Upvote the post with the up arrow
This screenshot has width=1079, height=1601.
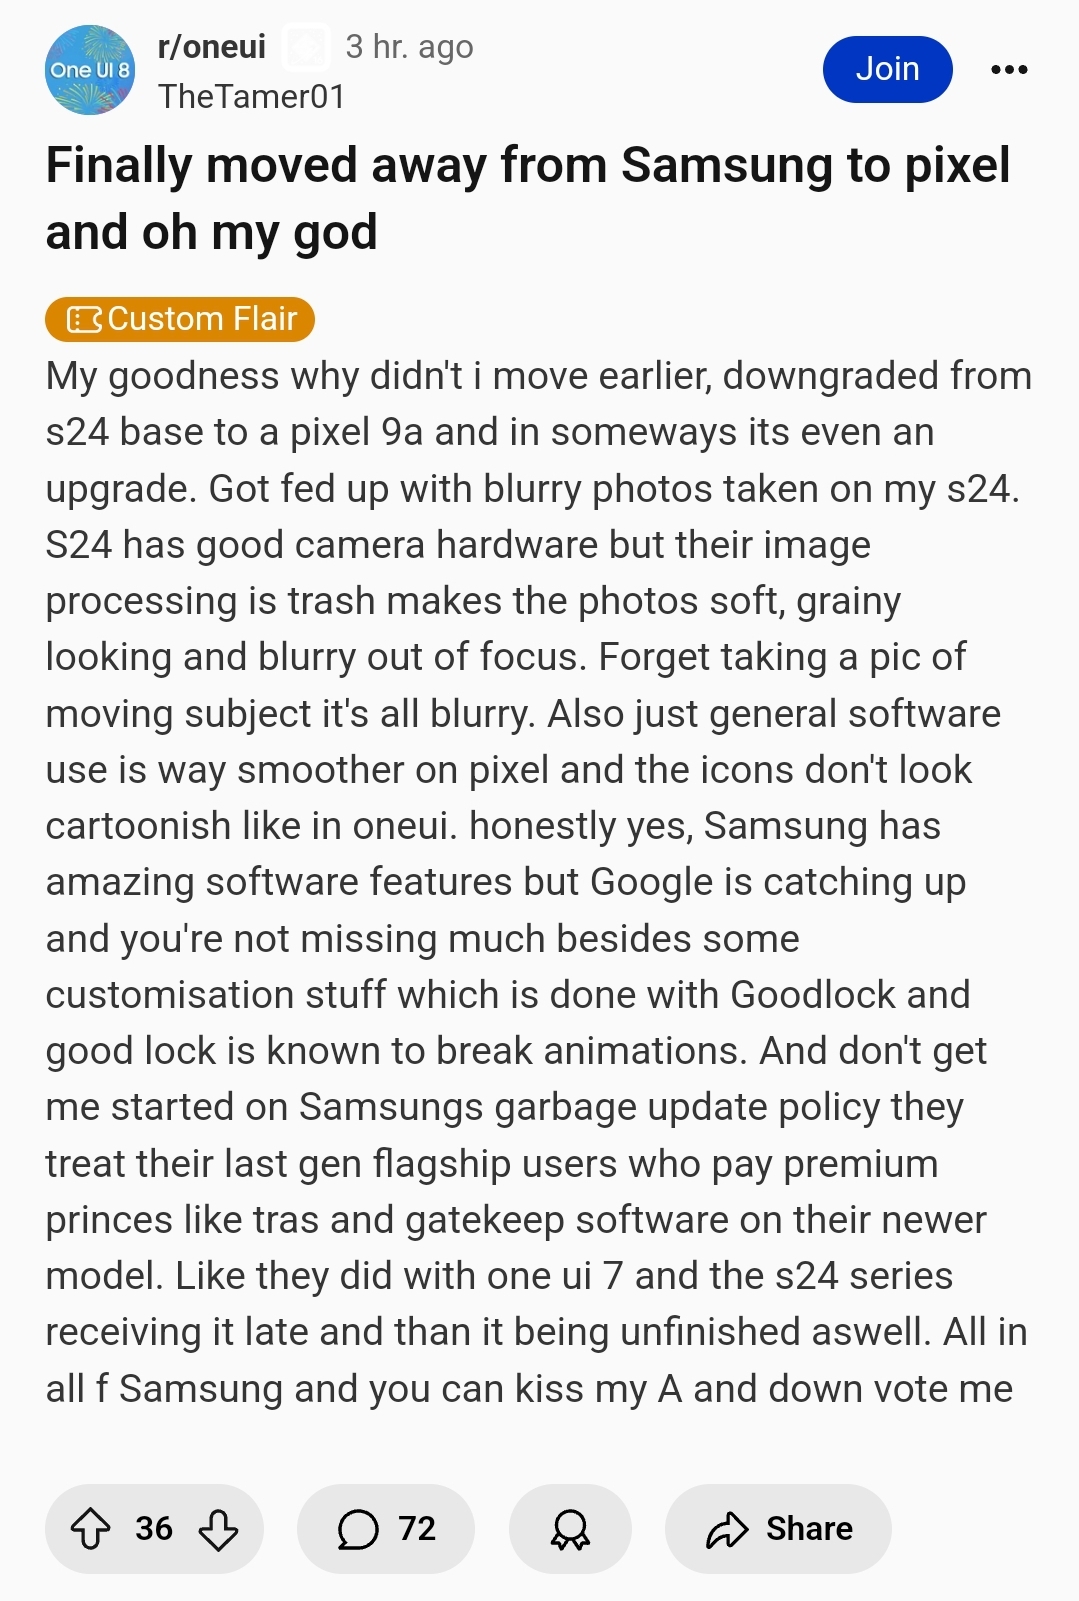click(91, 1528)
